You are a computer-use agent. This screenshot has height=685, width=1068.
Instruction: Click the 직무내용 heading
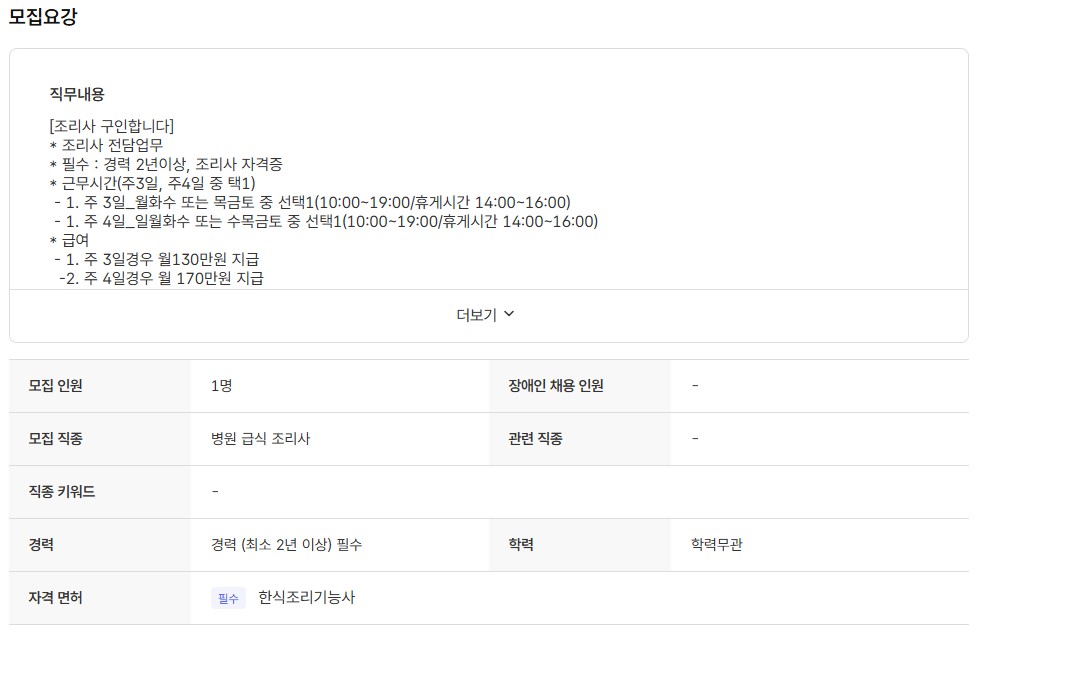coord(77,94)
